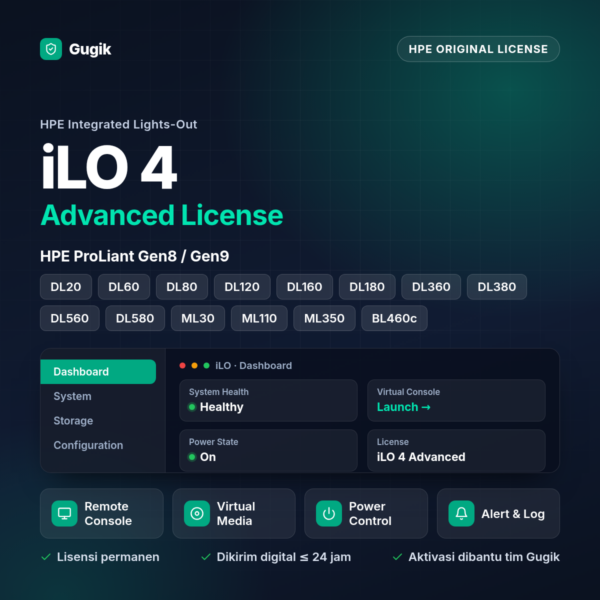Click the Power Control label text
The width and height of the screenshot is (600, 600).
(x=370, y=514)
